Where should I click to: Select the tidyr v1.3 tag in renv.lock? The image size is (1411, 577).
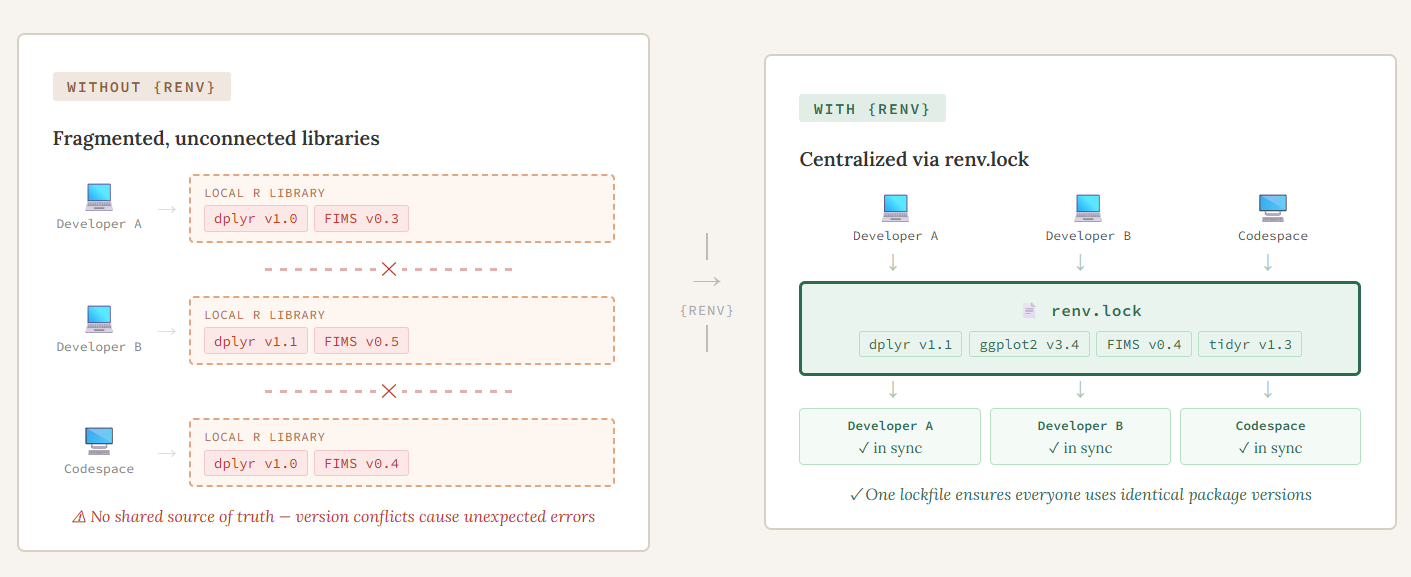coord(1250,345)
